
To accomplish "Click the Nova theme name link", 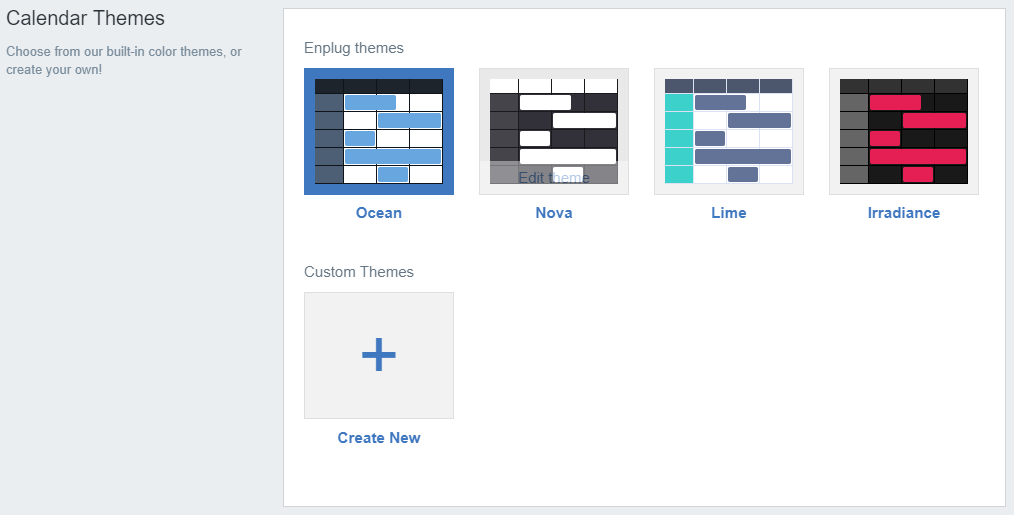I will tap(554, 213).
